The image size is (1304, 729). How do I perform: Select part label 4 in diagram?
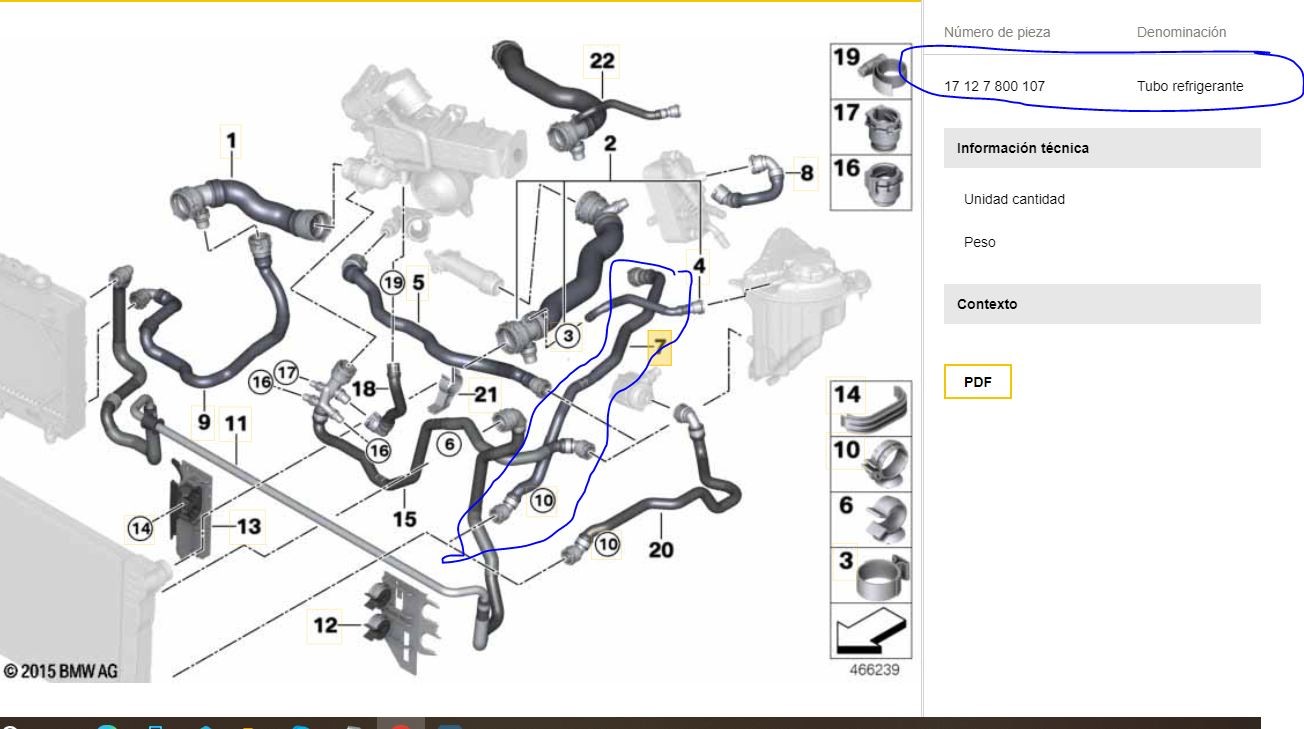pos(699,267)
